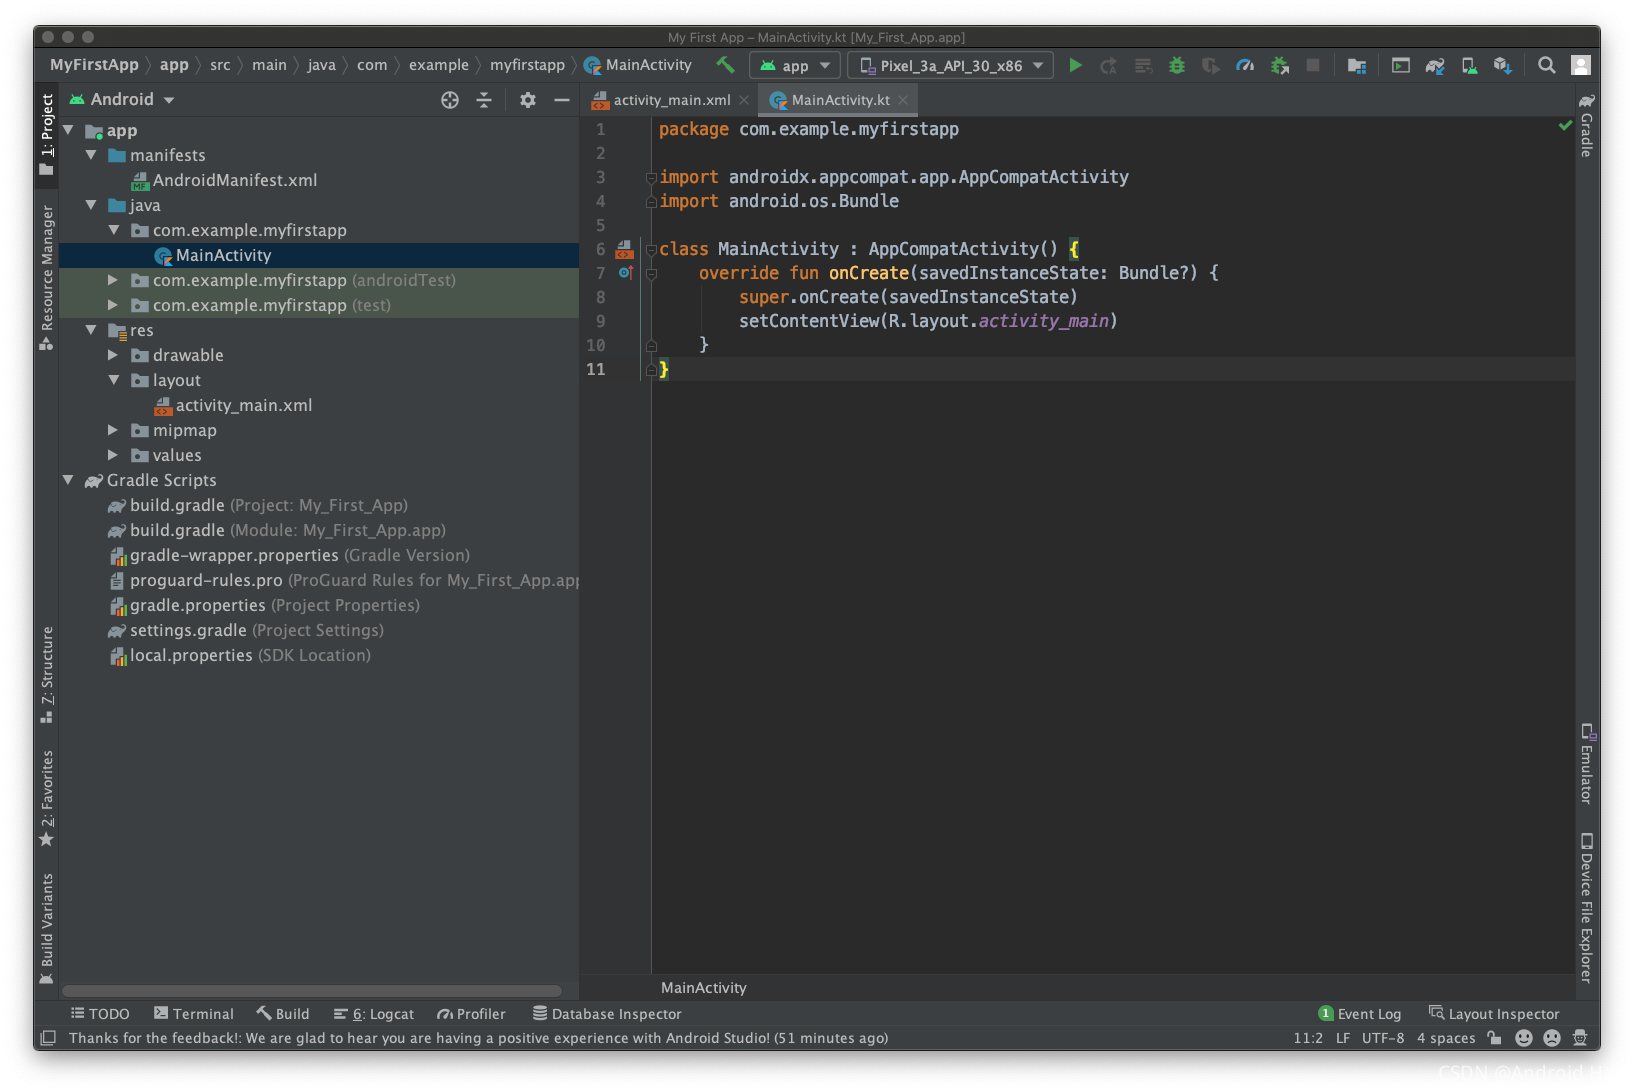Click the UTF-8 encoding in status bar
Image resolution: width=1634 pixels, height=1092 pixels.
(1383, 1038)
